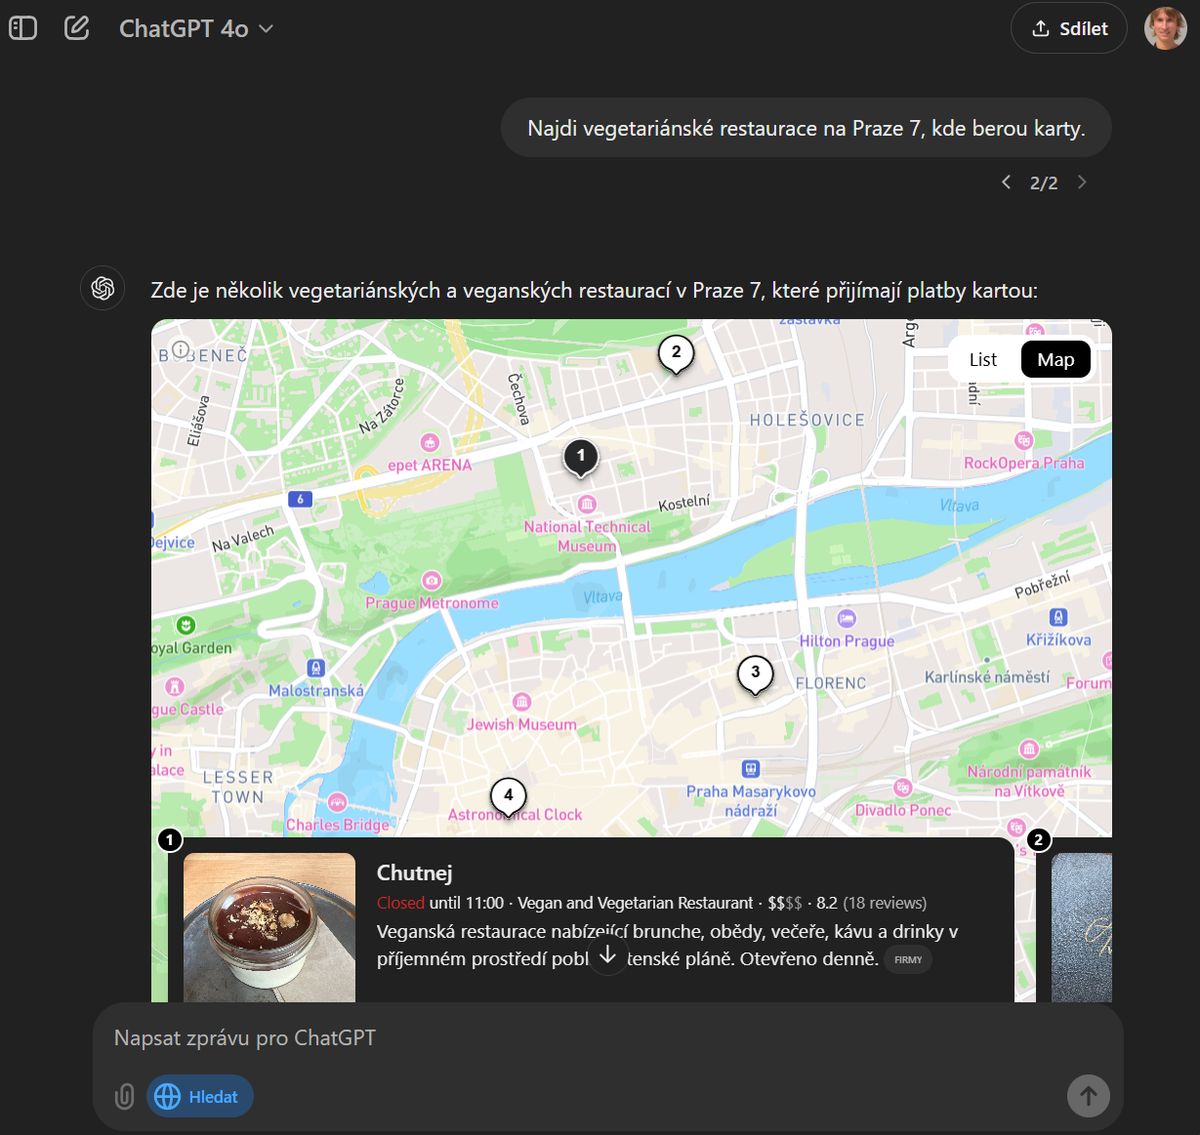This screenshot has width=1200, height=1135.
Task: Focus the Napsat zprávu pro ChatGPT field
Action: [608, 1038]
